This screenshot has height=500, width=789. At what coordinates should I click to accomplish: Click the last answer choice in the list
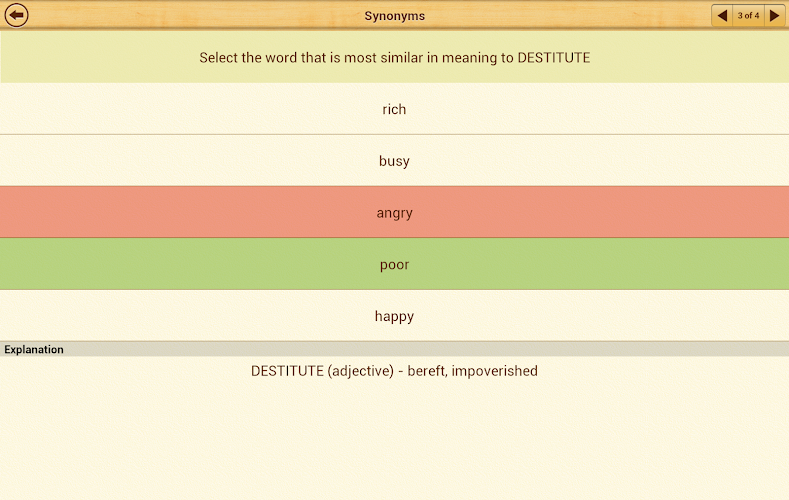(x=394, y=316)
